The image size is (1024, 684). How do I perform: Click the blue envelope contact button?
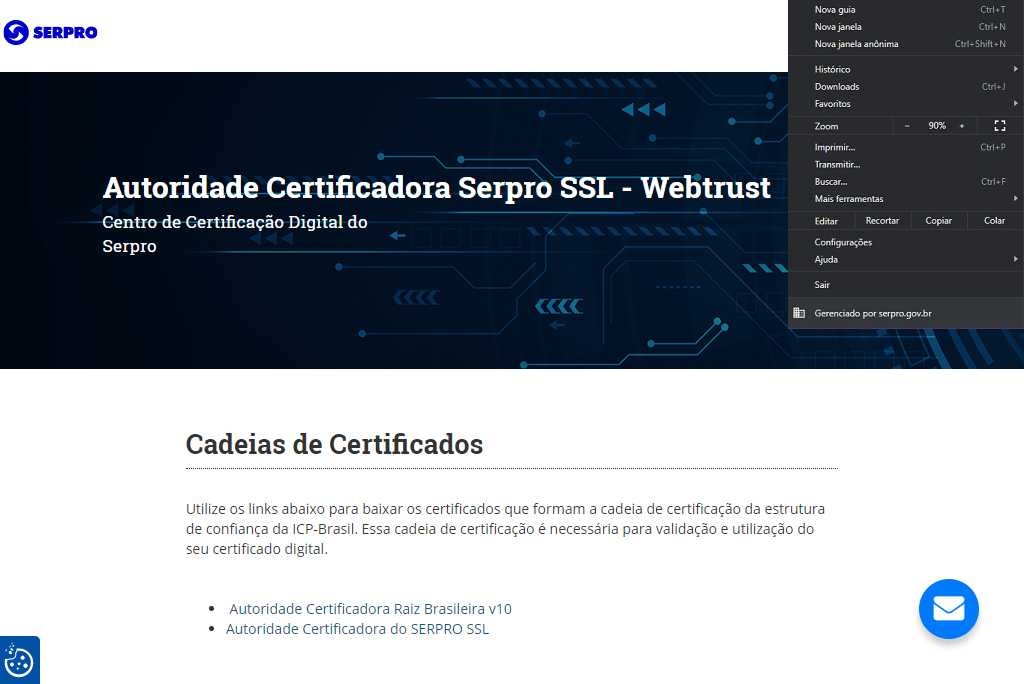(x=948, y=609)
